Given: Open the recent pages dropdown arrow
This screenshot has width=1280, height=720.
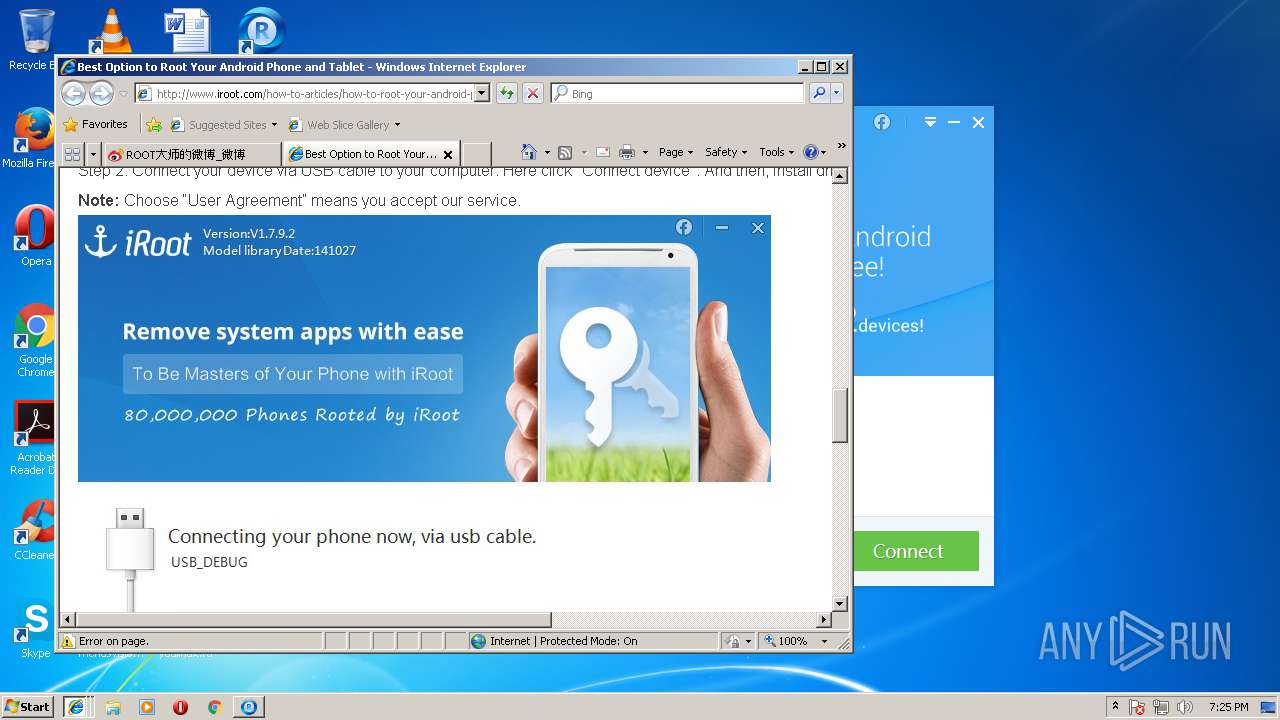Looking at the screenshot, I should [123, 94].
